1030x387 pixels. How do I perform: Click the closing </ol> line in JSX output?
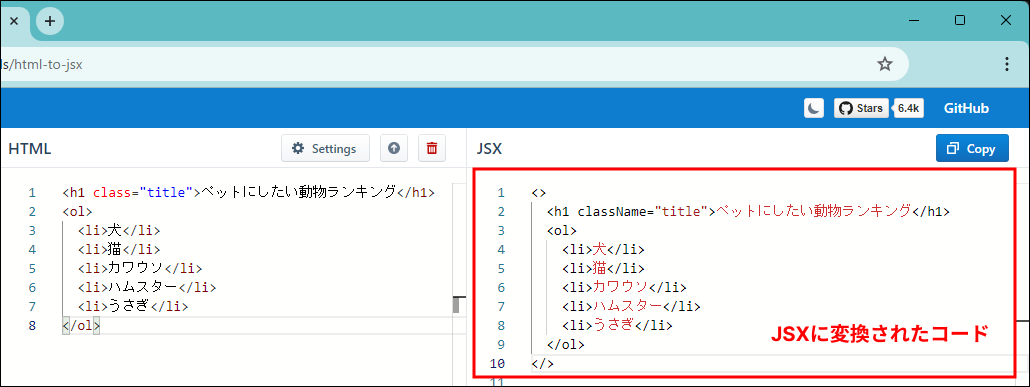pos(565,345)
